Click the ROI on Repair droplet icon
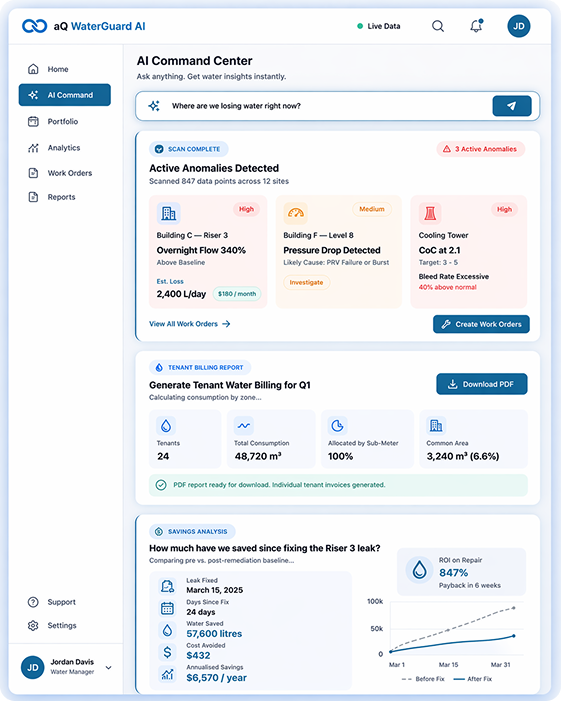Screen dimensions: 561x701 point(419,570)
